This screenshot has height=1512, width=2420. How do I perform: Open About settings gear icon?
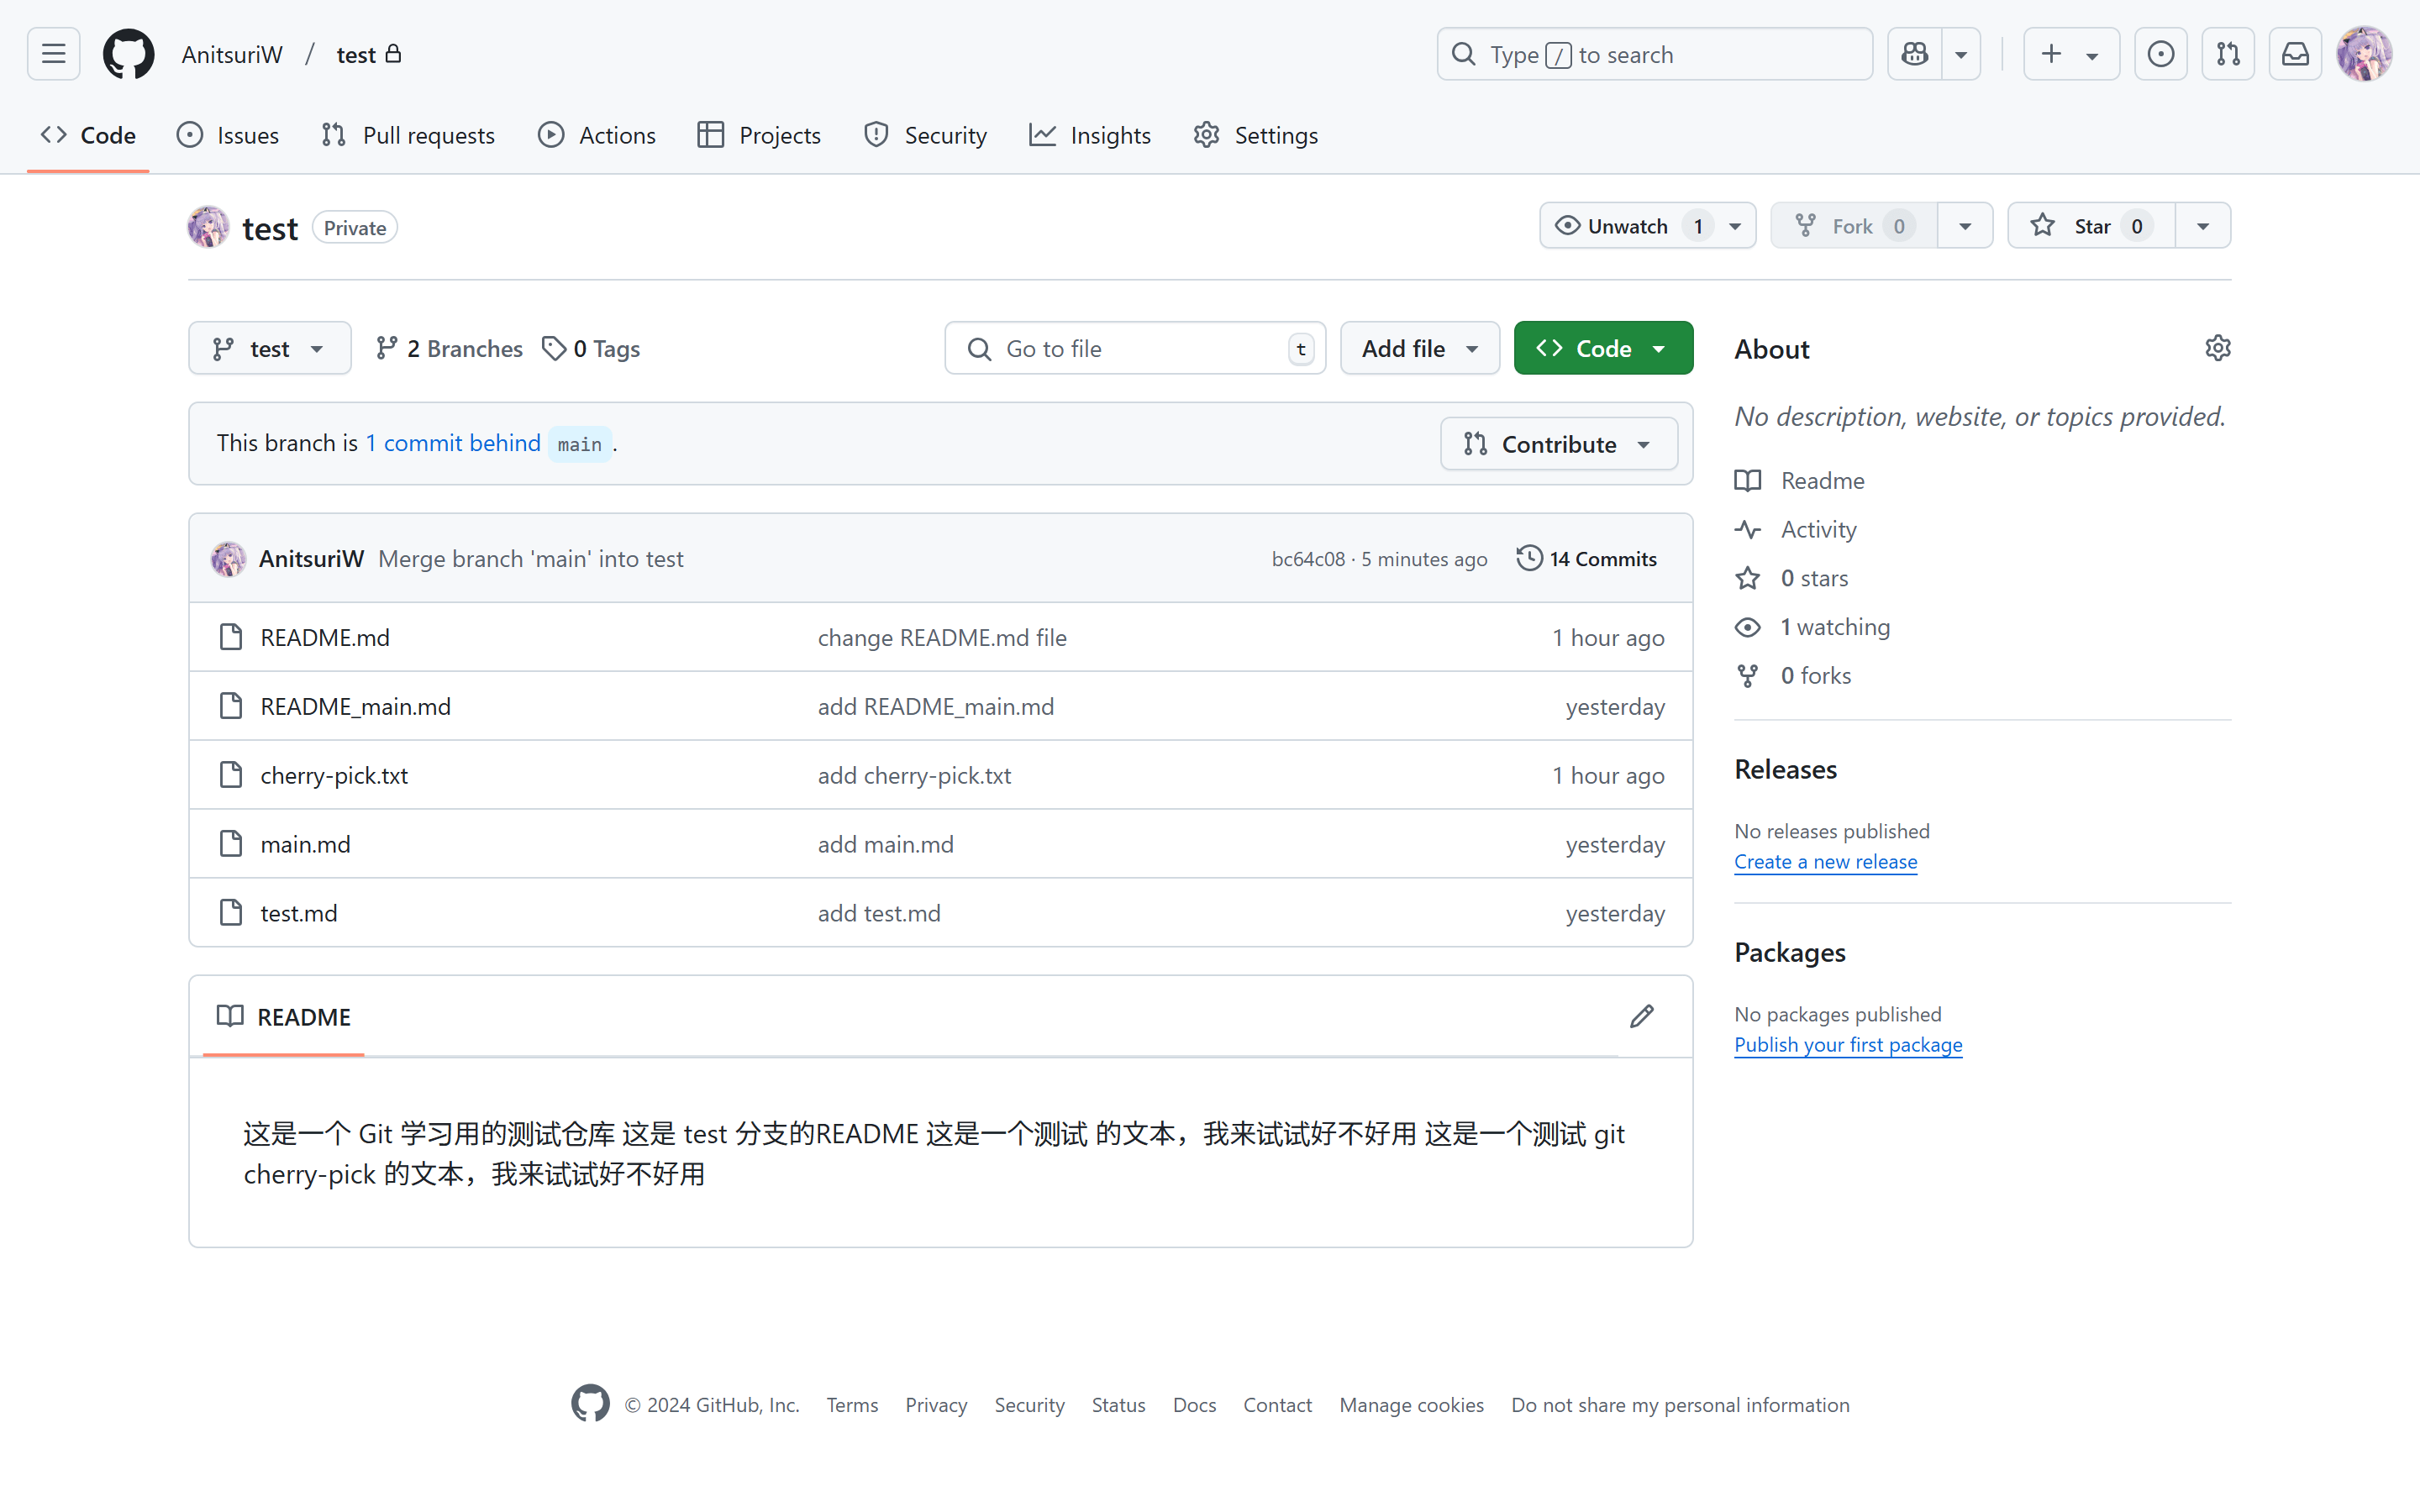tap(2217, 348)
